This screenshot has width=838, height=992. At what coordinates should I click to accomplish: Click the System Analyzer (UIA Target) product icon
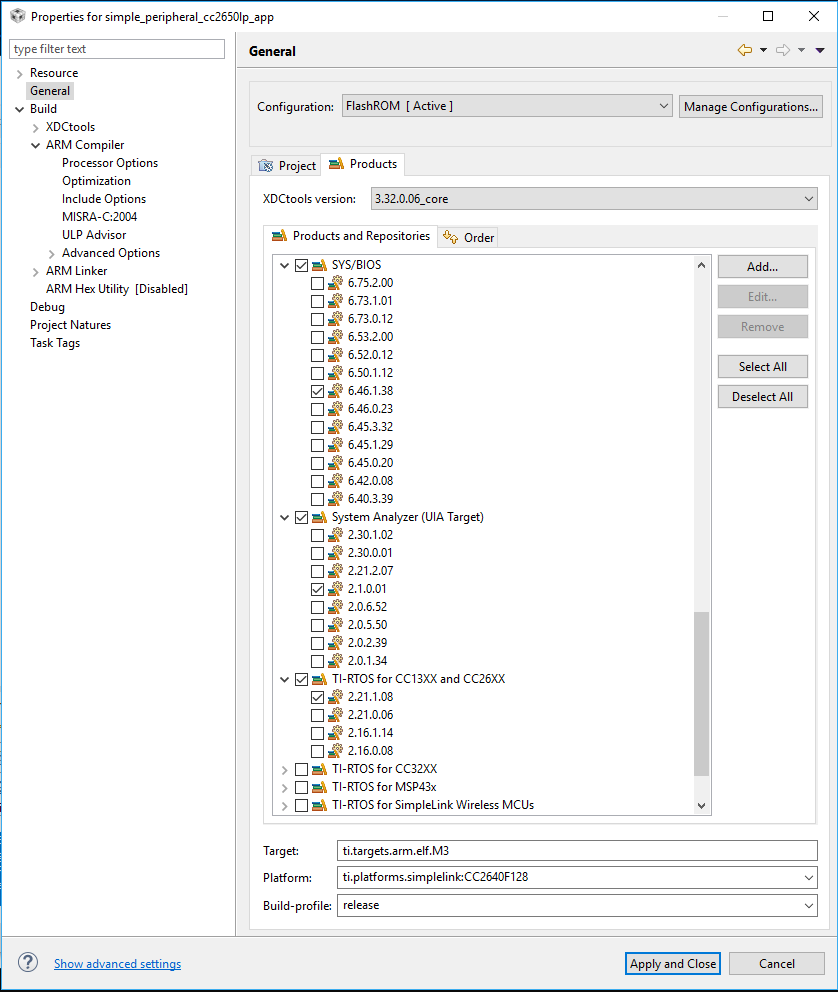click(x=319, y=518)
